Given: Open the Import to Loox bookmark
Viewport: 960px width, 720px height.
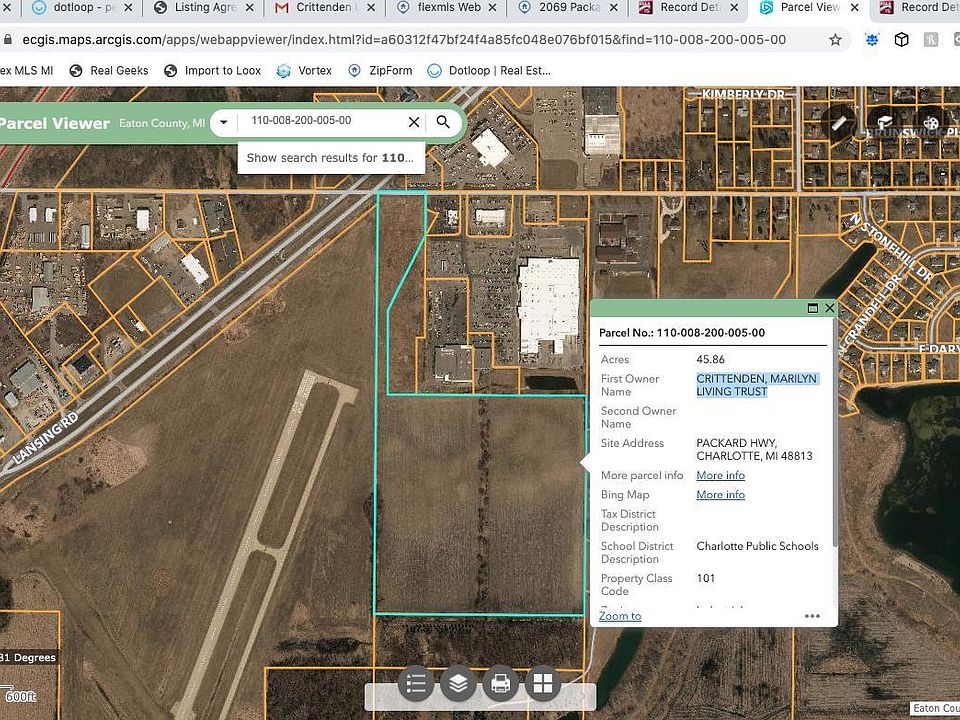Looking at the screenshot, I should pyautogui.click(x=212, y=70).
